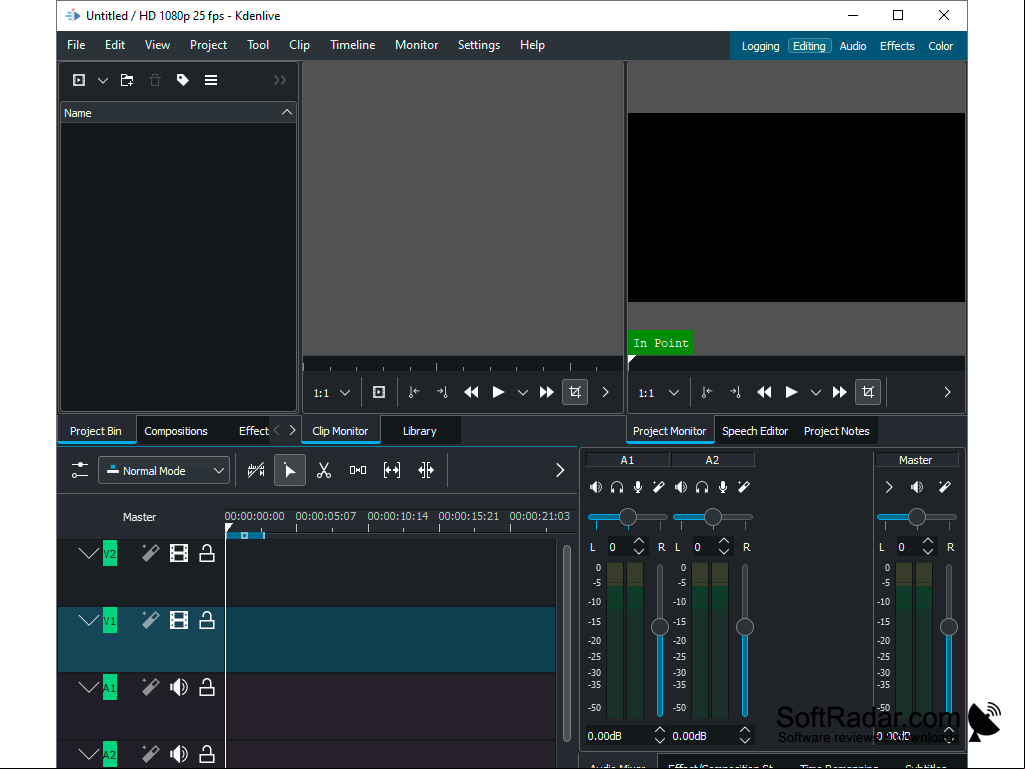Switch to the Library tab
This screenshot has width=1025, height=769.
420,431
